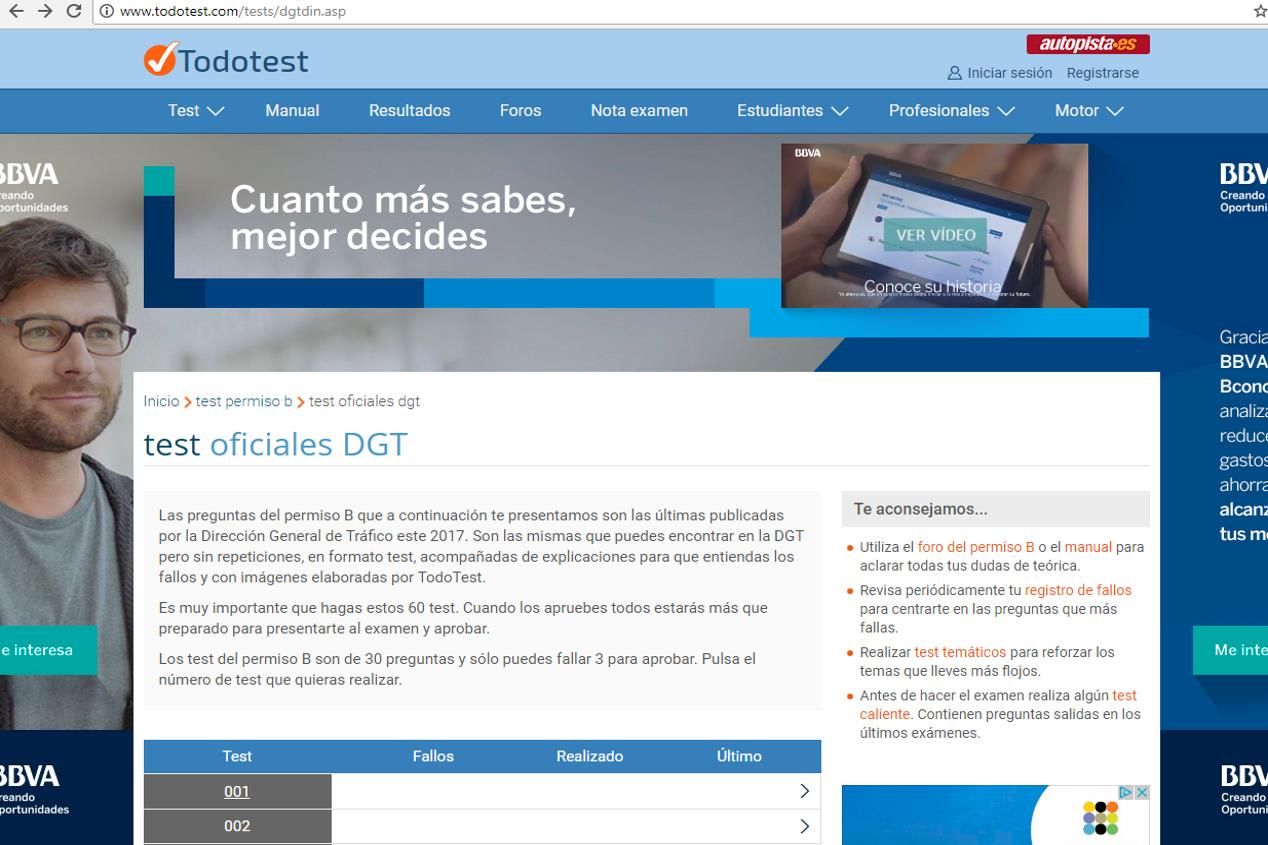Click the AdChoices triangle icon on ad
The height and width of the screenshot is (845, 1268).
point(1125,792)
